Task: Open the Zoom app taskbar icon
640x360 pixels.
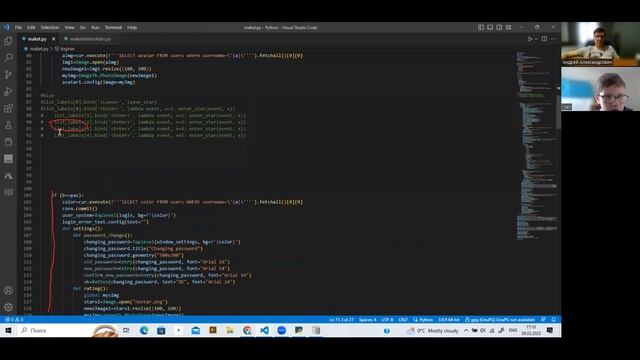Action: click(281, 330)
